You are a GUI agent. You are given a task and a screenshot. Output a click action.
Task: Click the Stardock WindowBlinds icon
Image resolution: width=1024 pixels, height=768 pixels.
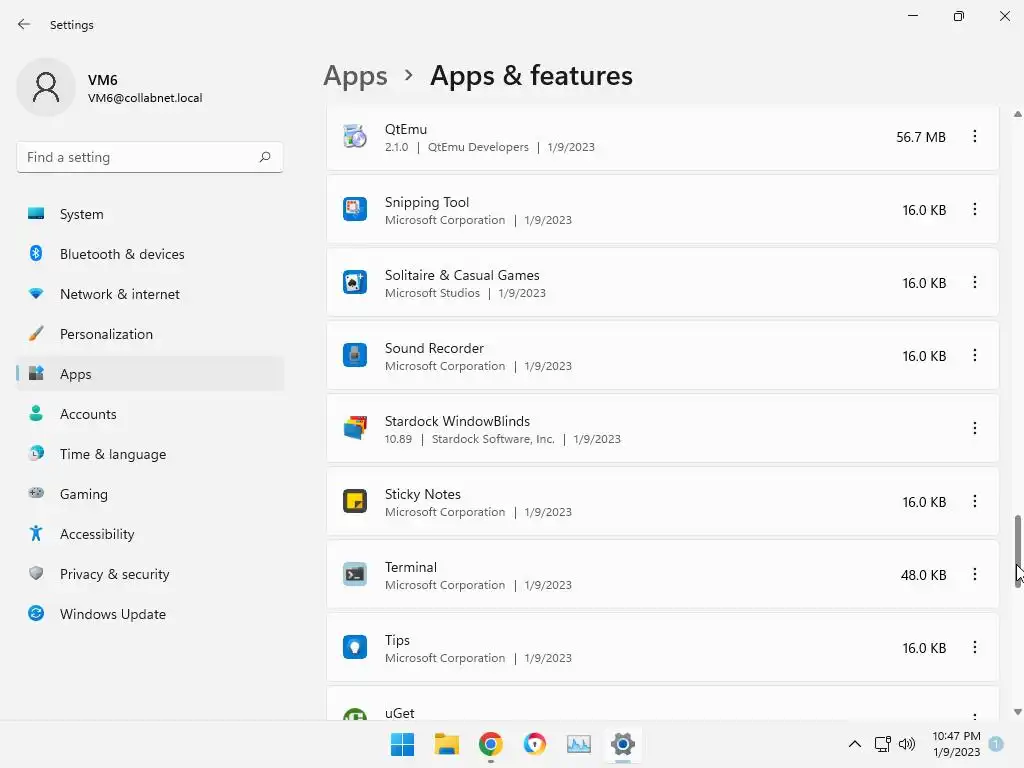coord(355,428)
